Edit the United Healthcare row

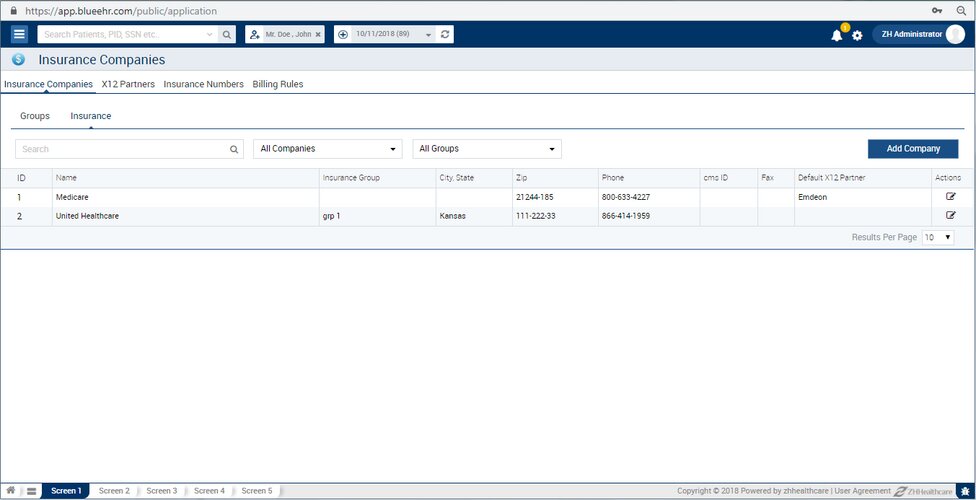[x=950, y=215]
